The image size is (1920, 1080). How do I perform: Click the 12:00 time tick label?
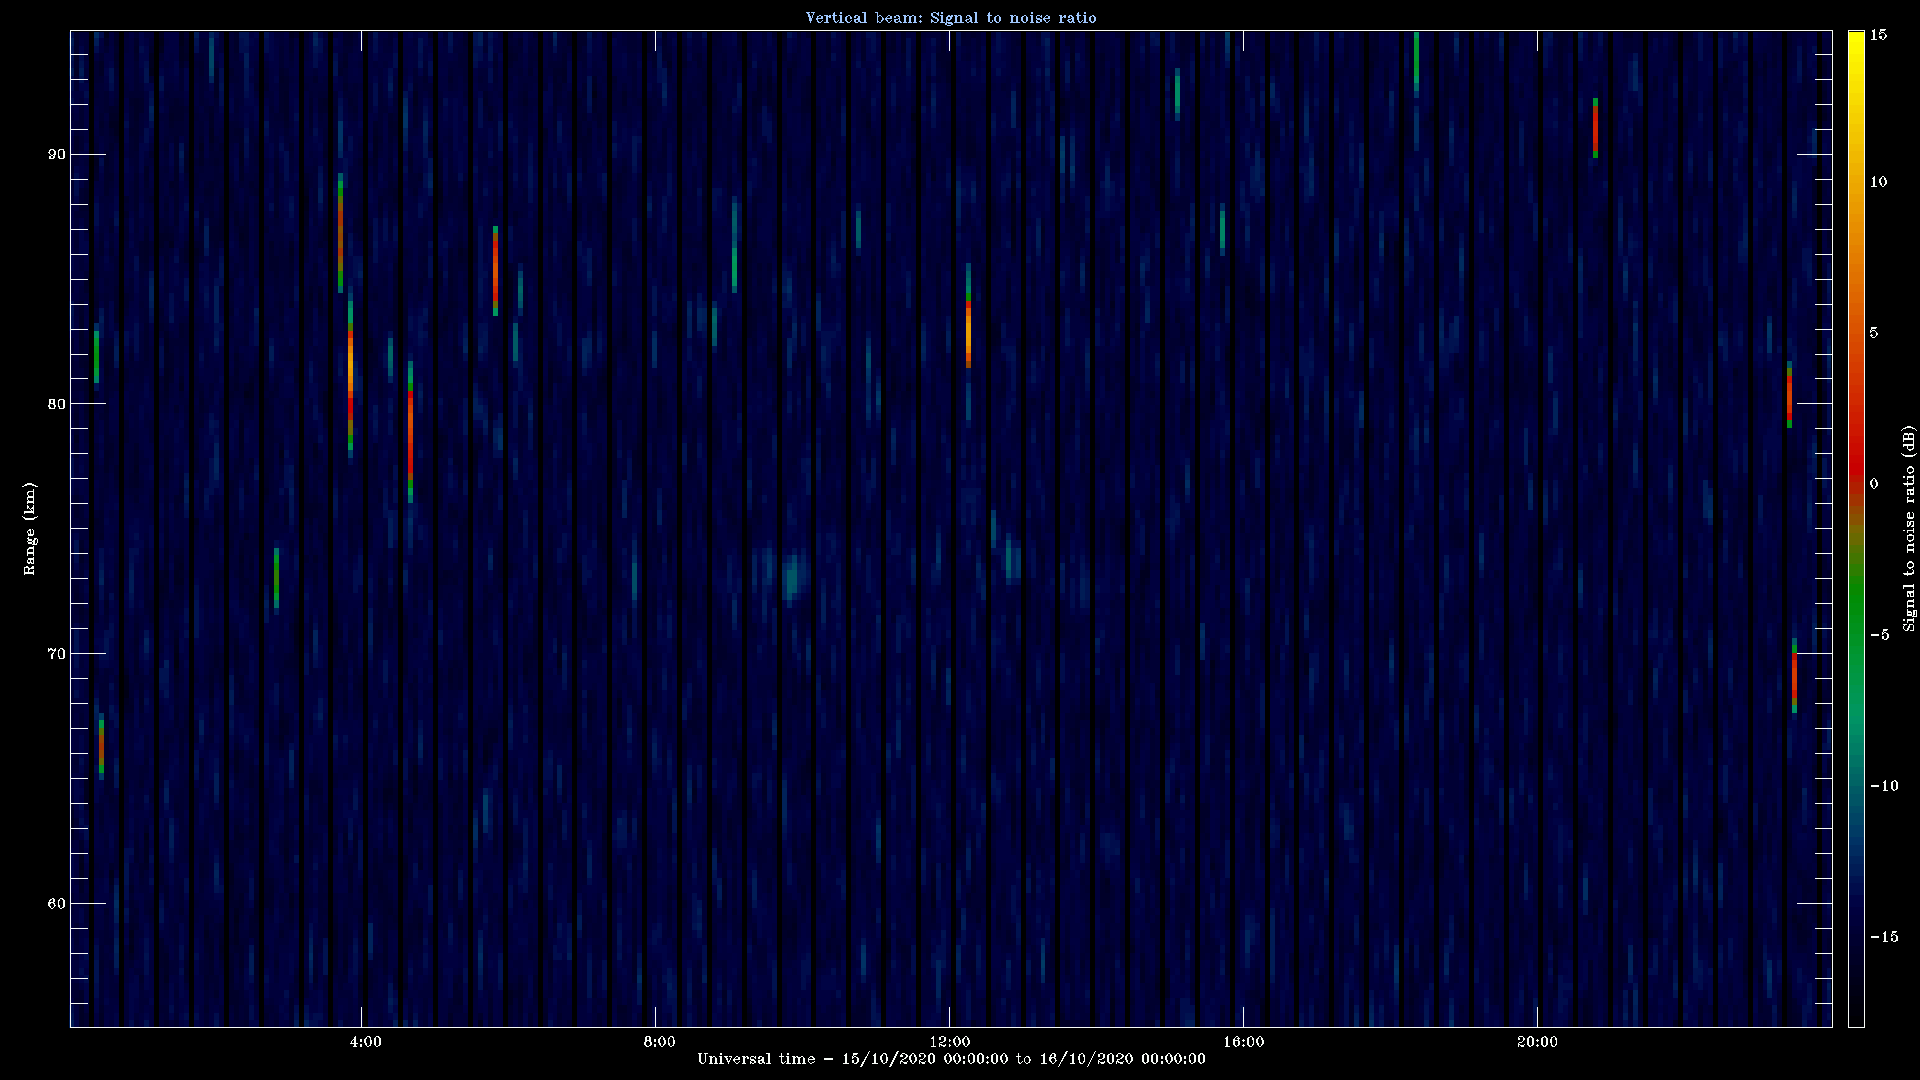(x=949, y=1041)
